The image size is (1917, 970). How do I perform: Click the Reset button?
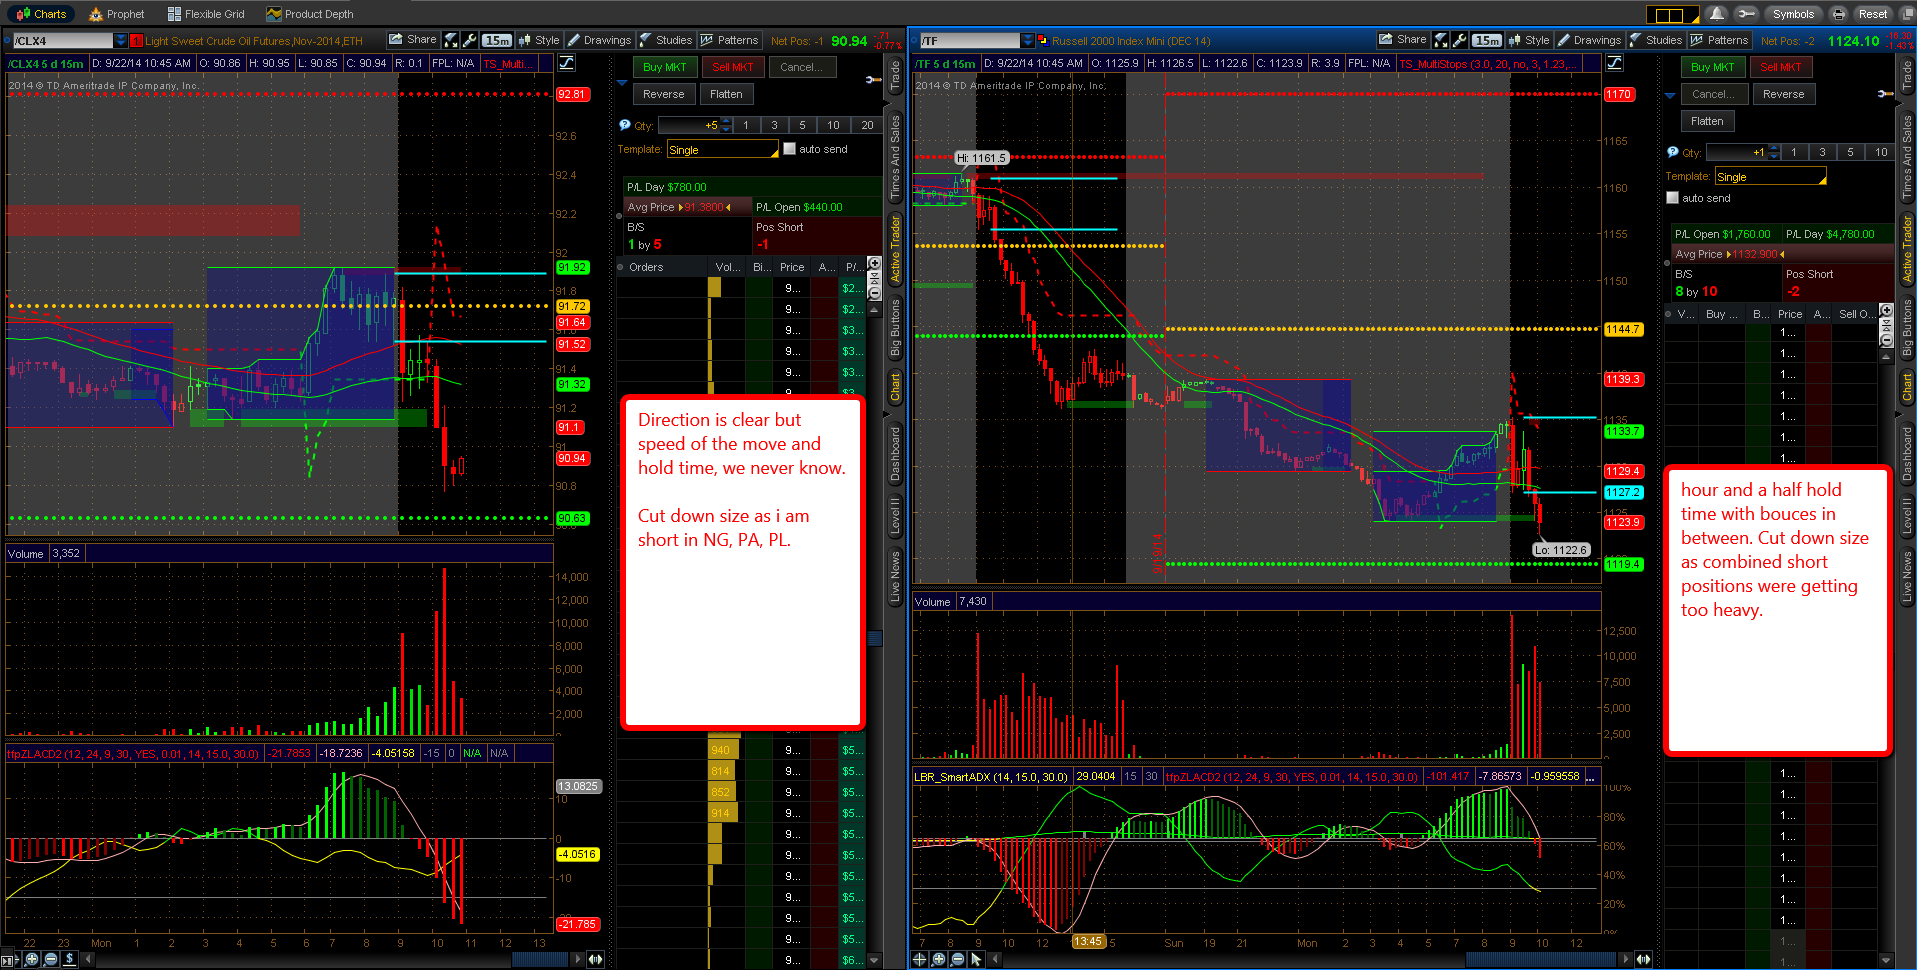point(1872,14)
